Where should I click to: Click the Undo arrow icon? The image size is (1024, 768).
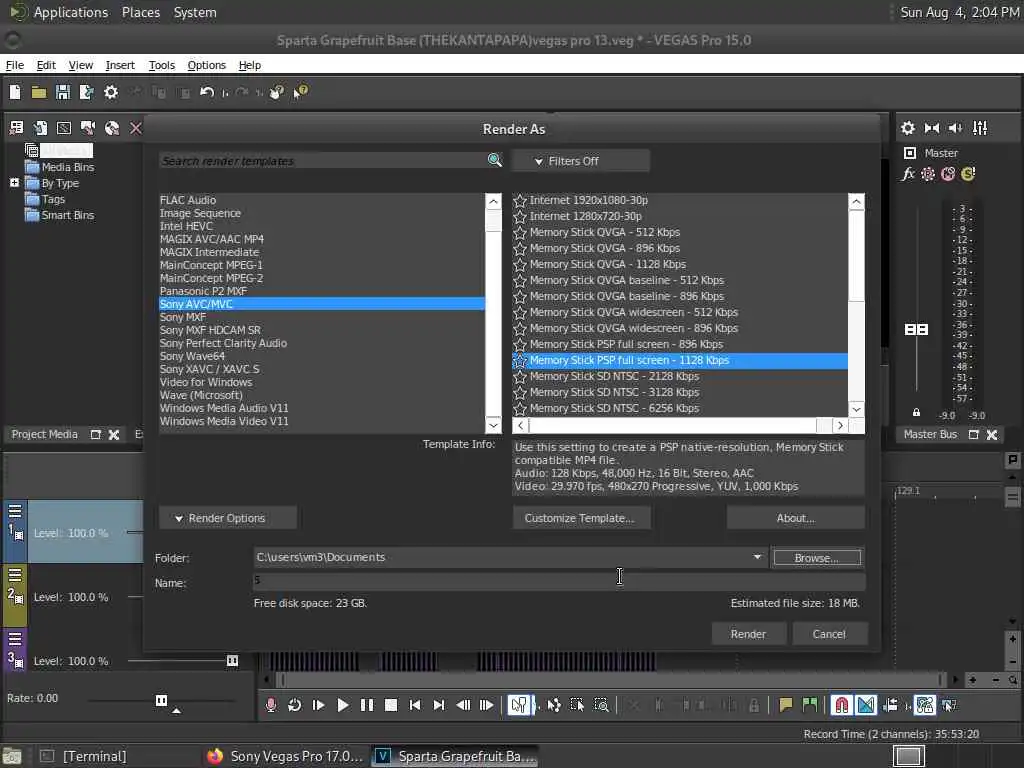pyautogui.click(x=207, y=92)
